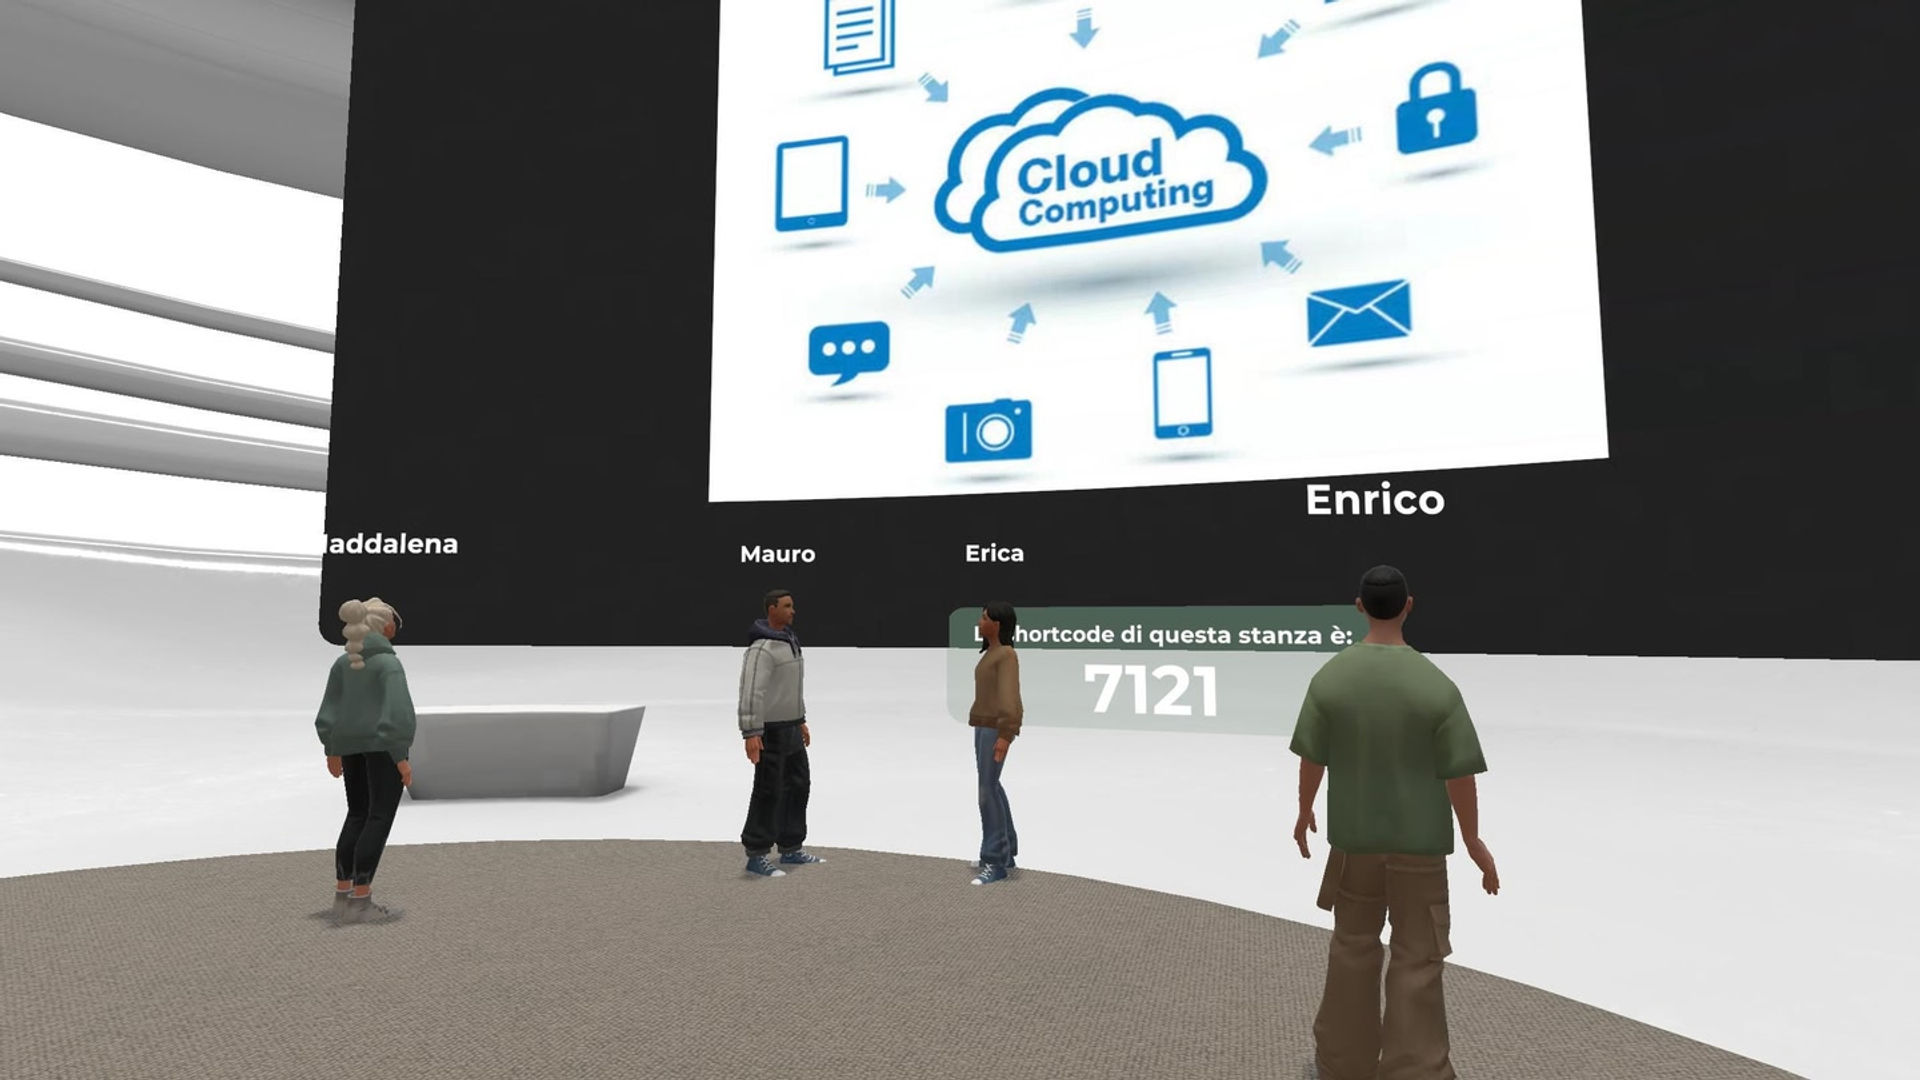Click the Cloud Computing cloud logo
Viewport: 1920px width, 1080px height.
(1100, 171)
